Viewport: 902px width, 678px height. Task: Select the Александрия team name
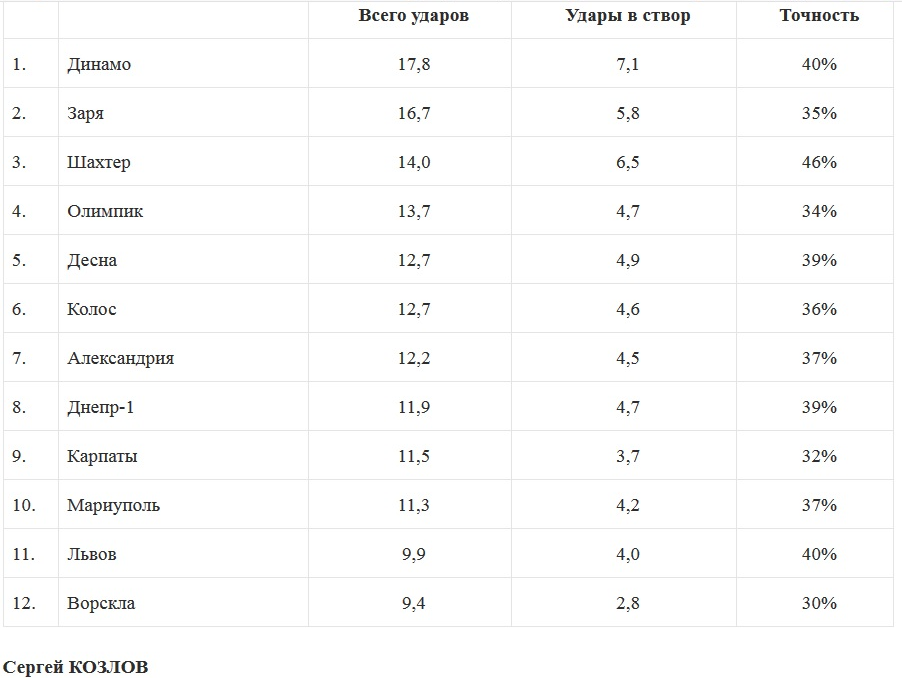121,359
